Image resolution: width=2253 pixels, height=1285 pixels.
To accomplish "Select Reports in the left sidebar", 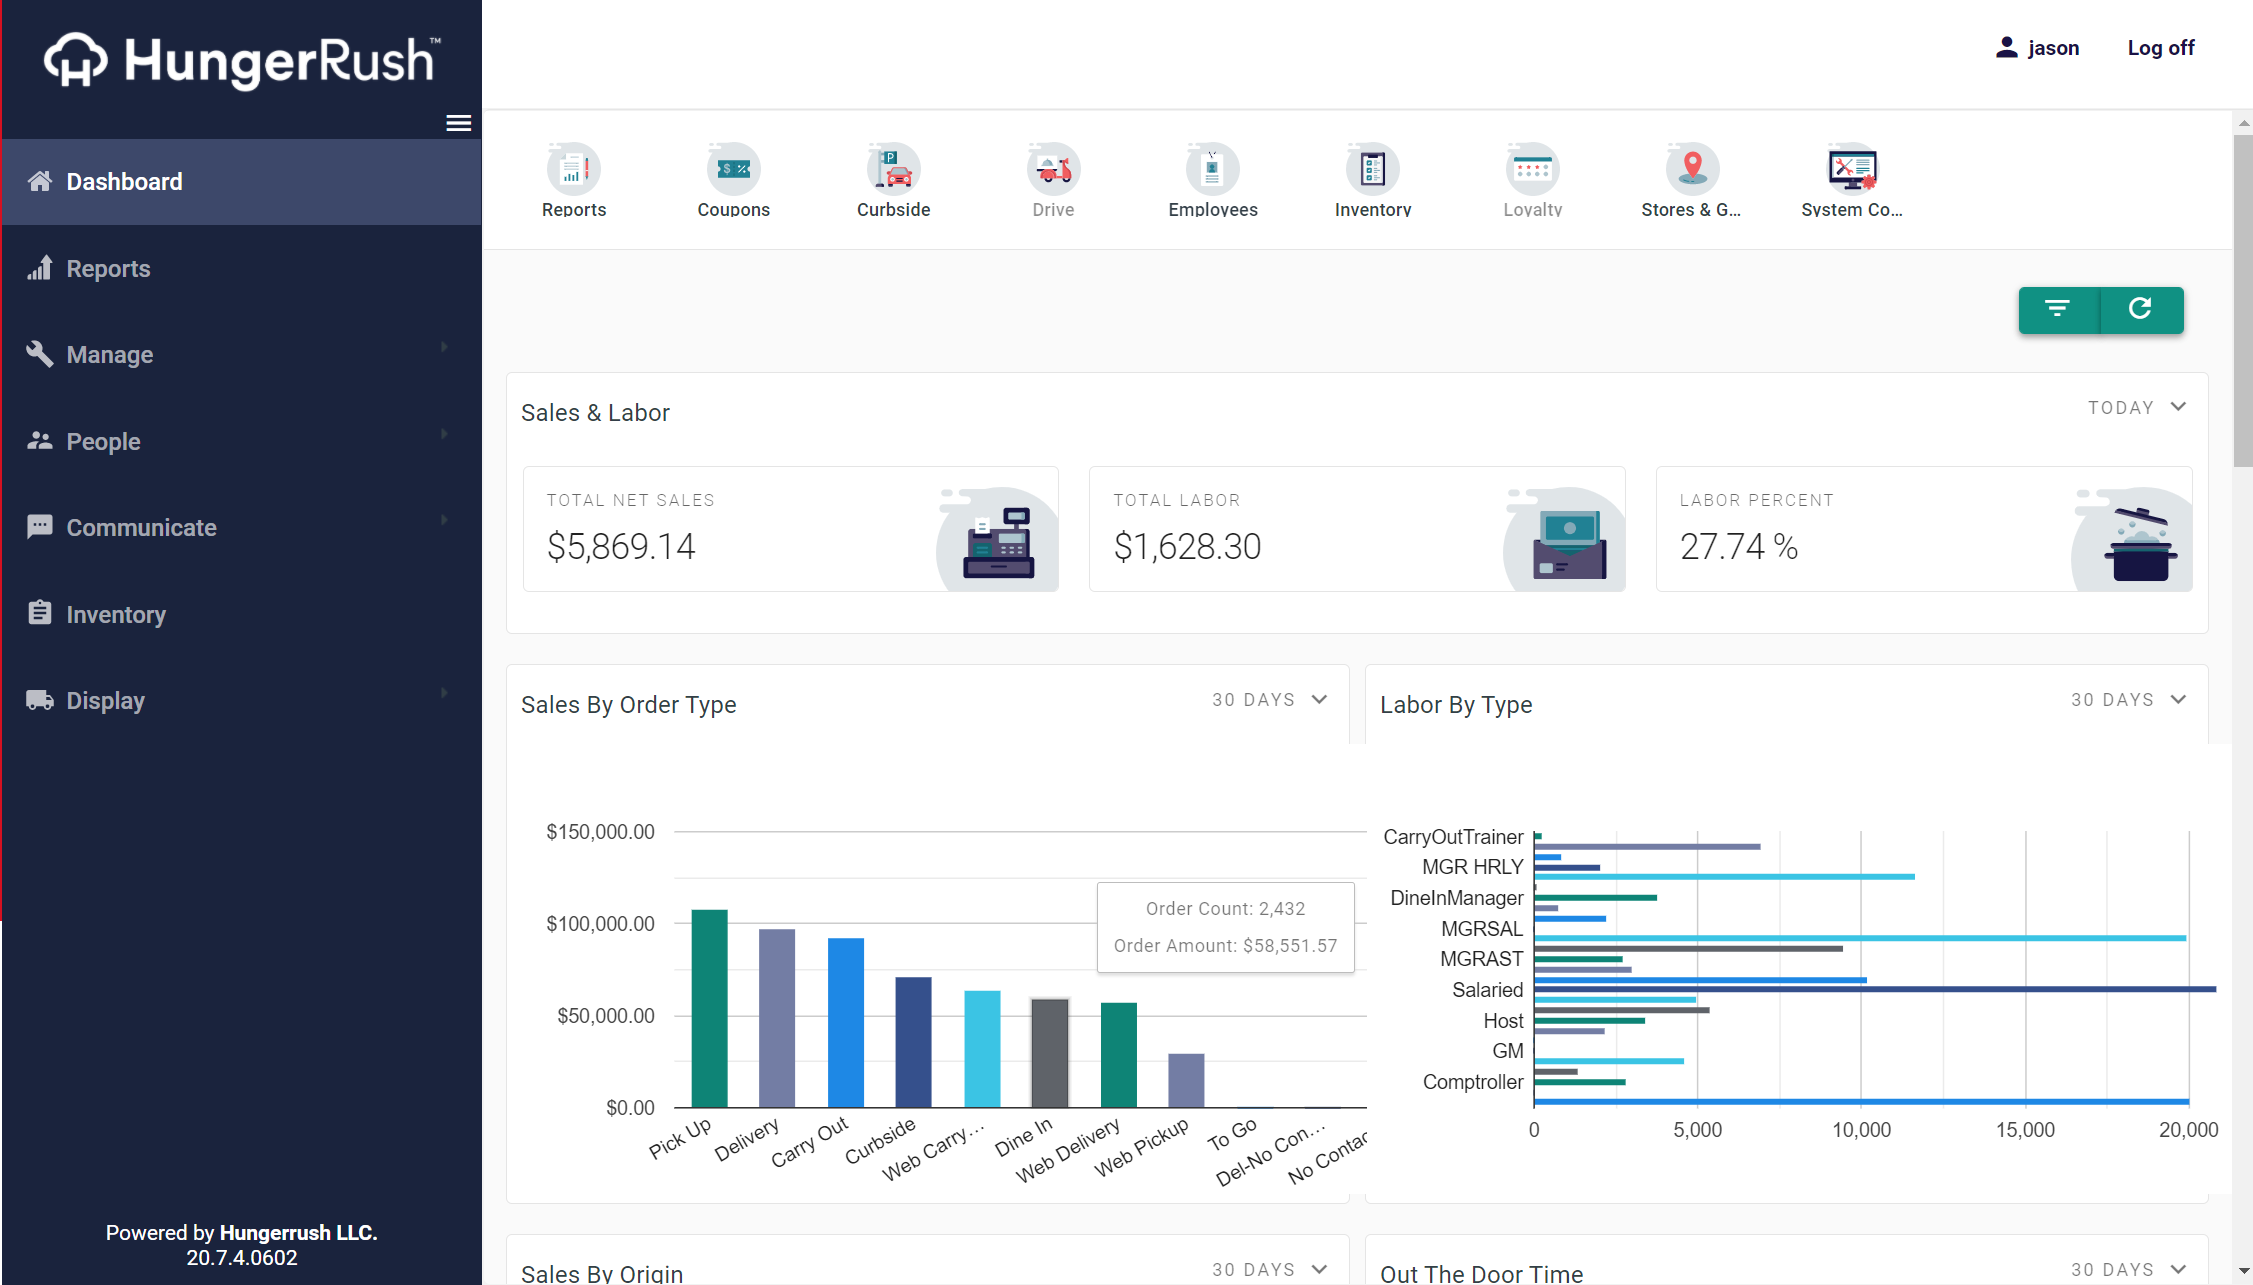I will [x=108, y=269].
